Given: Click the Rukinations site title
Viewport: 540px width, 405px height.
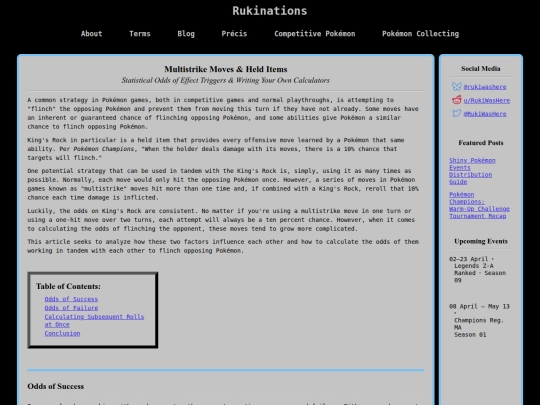Looking at the screenshot, I should (x=270, y=11).
